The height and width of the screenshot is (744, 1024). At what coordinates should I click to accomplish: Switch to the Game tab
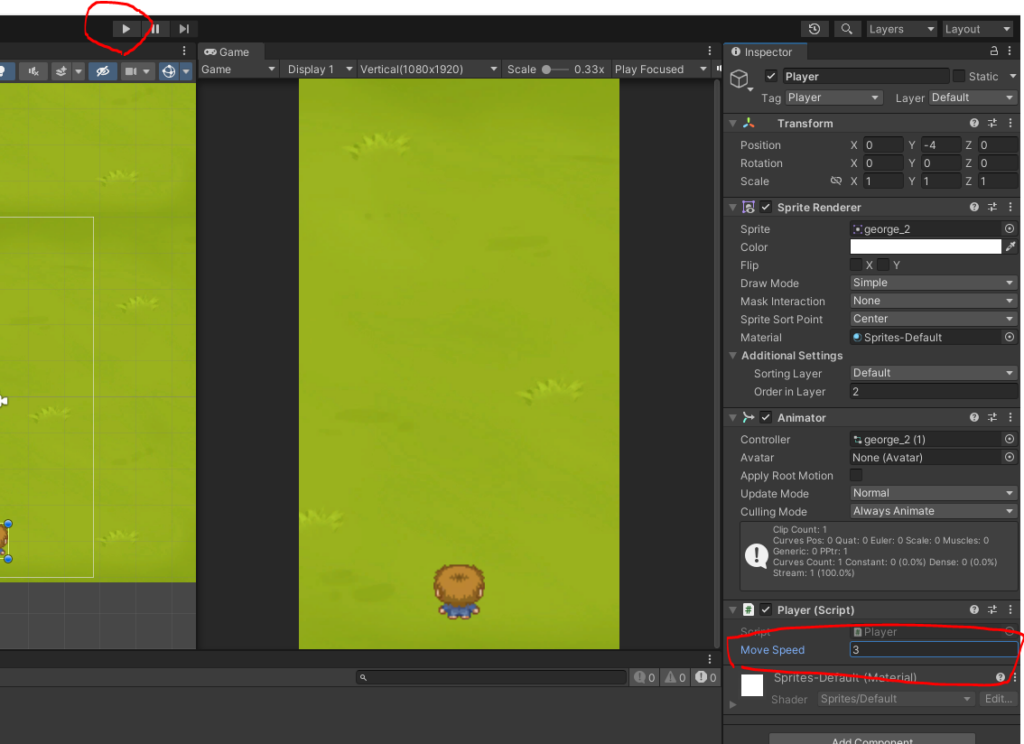click(227, 52)
